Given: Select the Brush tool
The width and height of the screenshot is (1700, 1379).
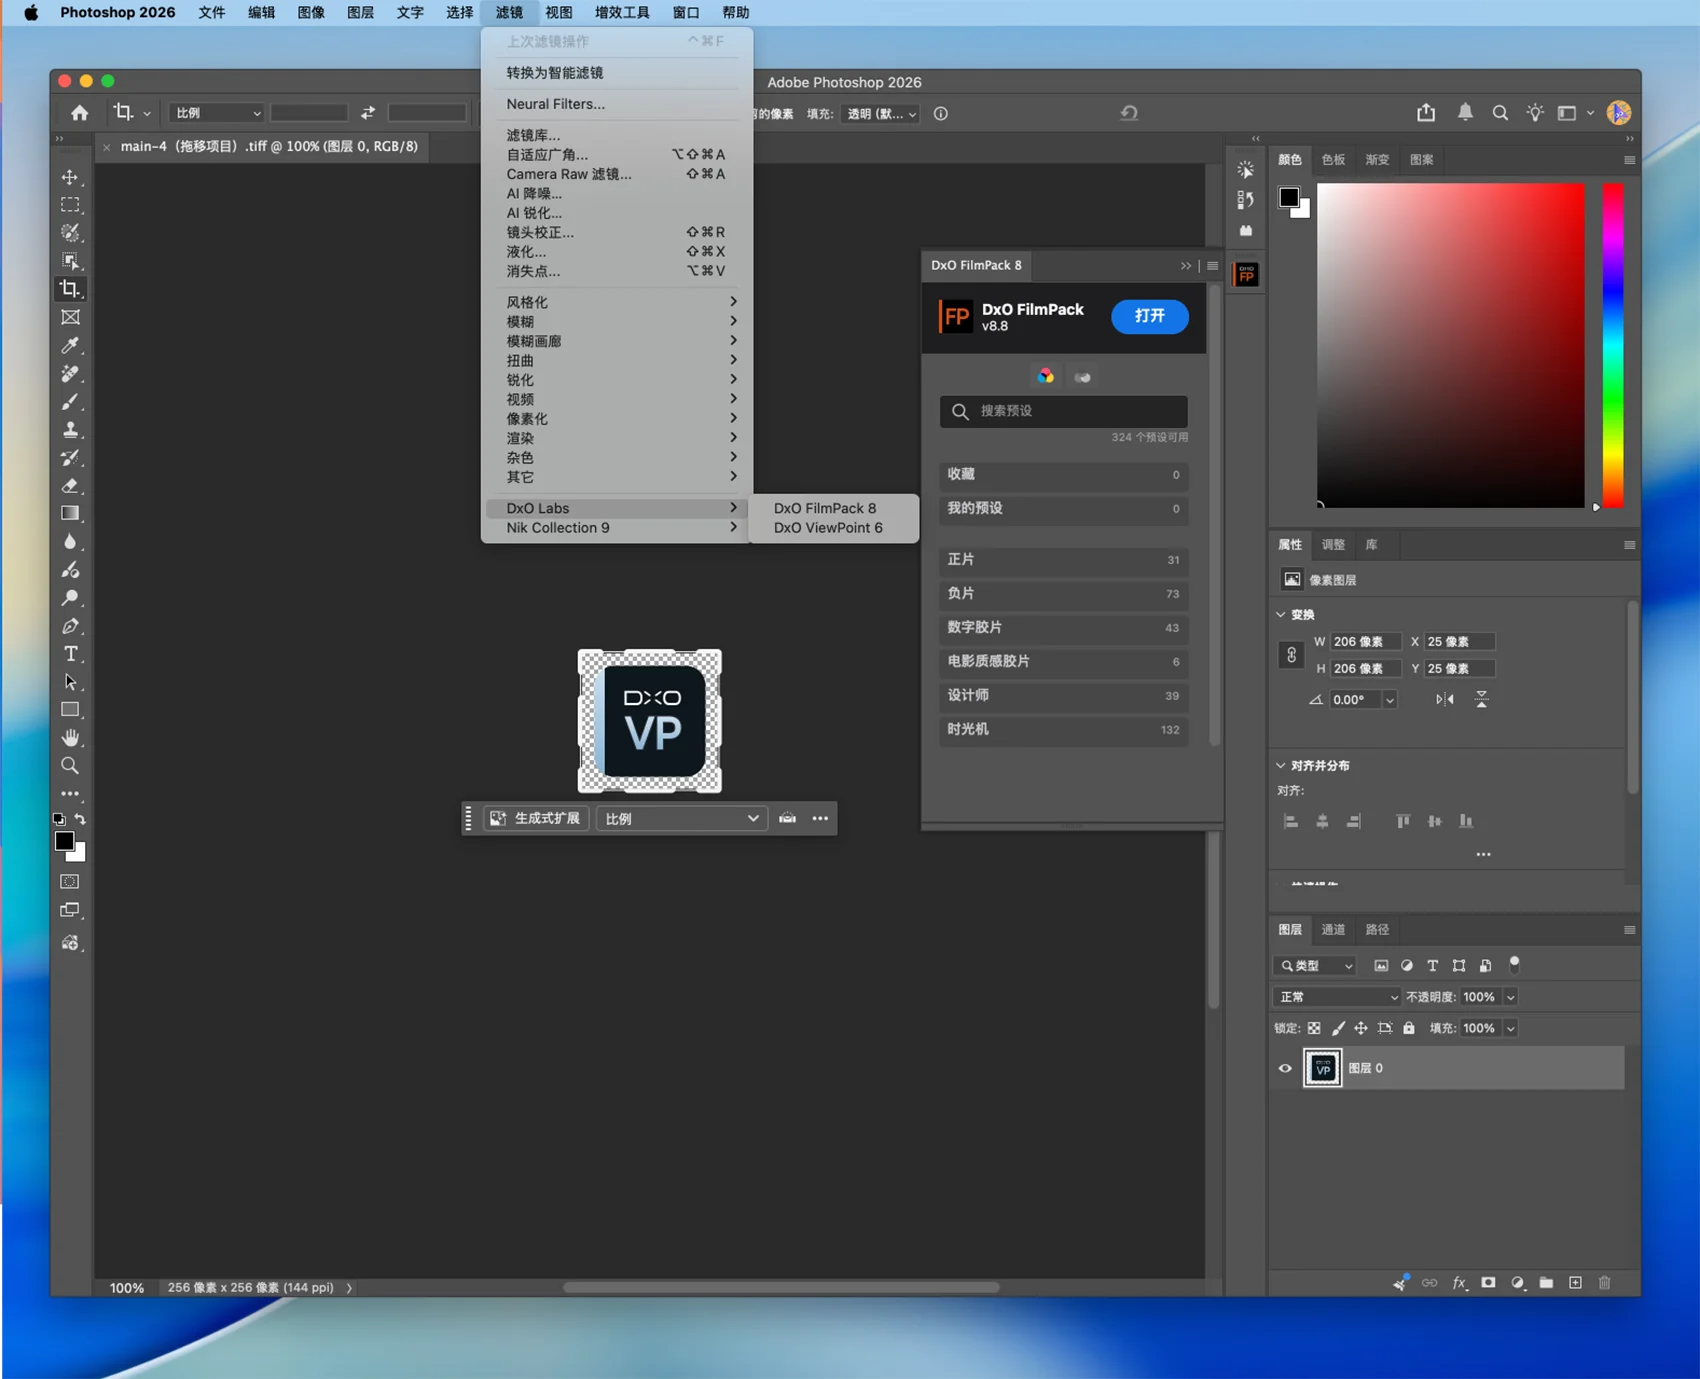Looking at the screenshot, I should (x=70, y=401).
